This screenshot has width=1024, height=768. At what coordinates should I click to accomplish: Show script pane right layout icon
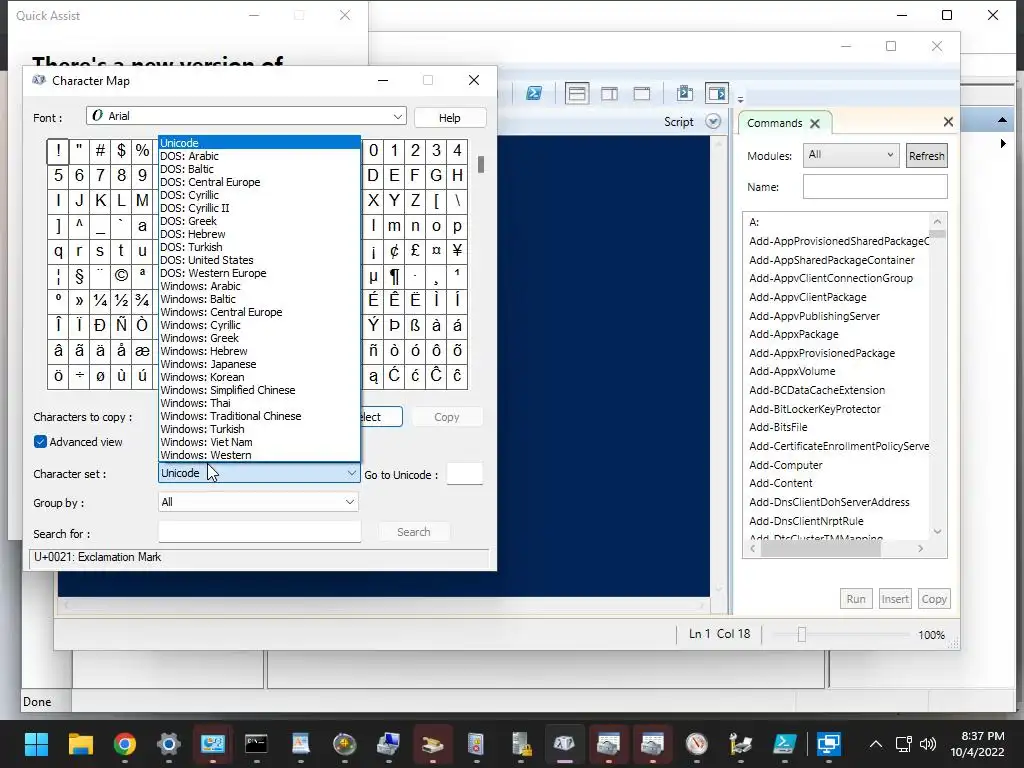[609, 93]
